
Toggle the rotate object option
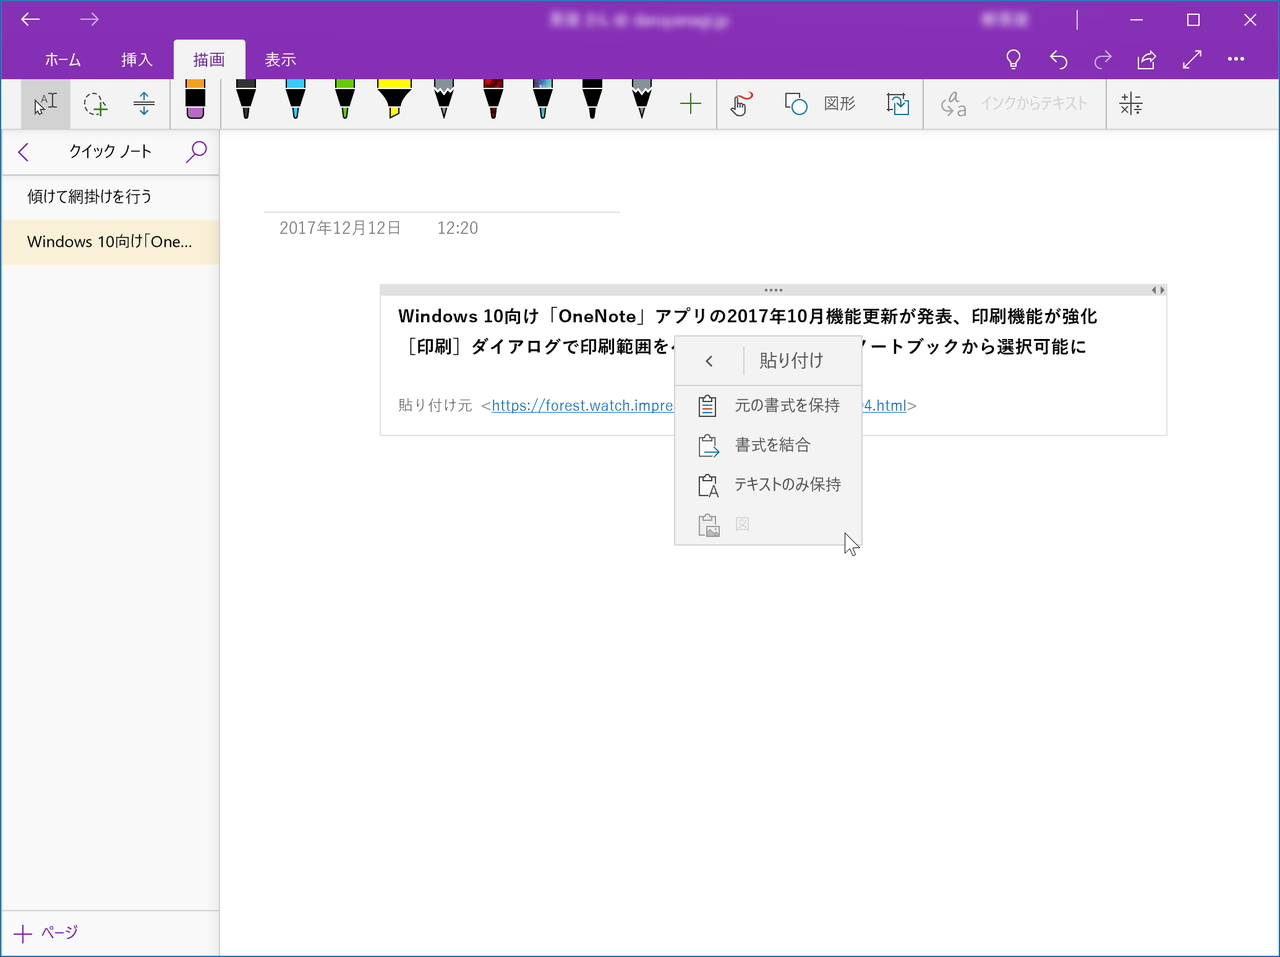897,103
